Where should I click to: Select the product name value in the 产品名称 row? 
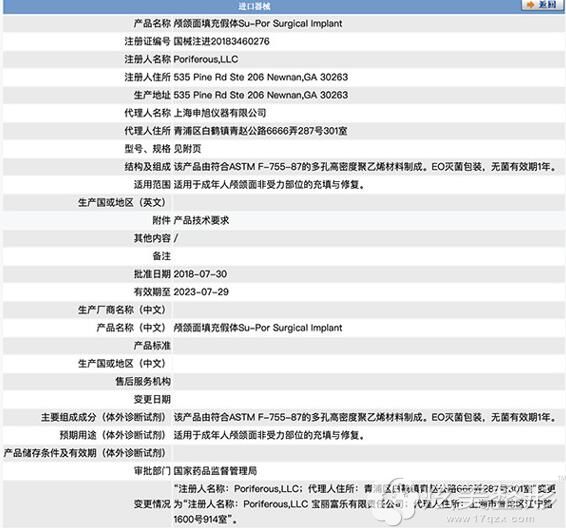[x=258, y=24]
